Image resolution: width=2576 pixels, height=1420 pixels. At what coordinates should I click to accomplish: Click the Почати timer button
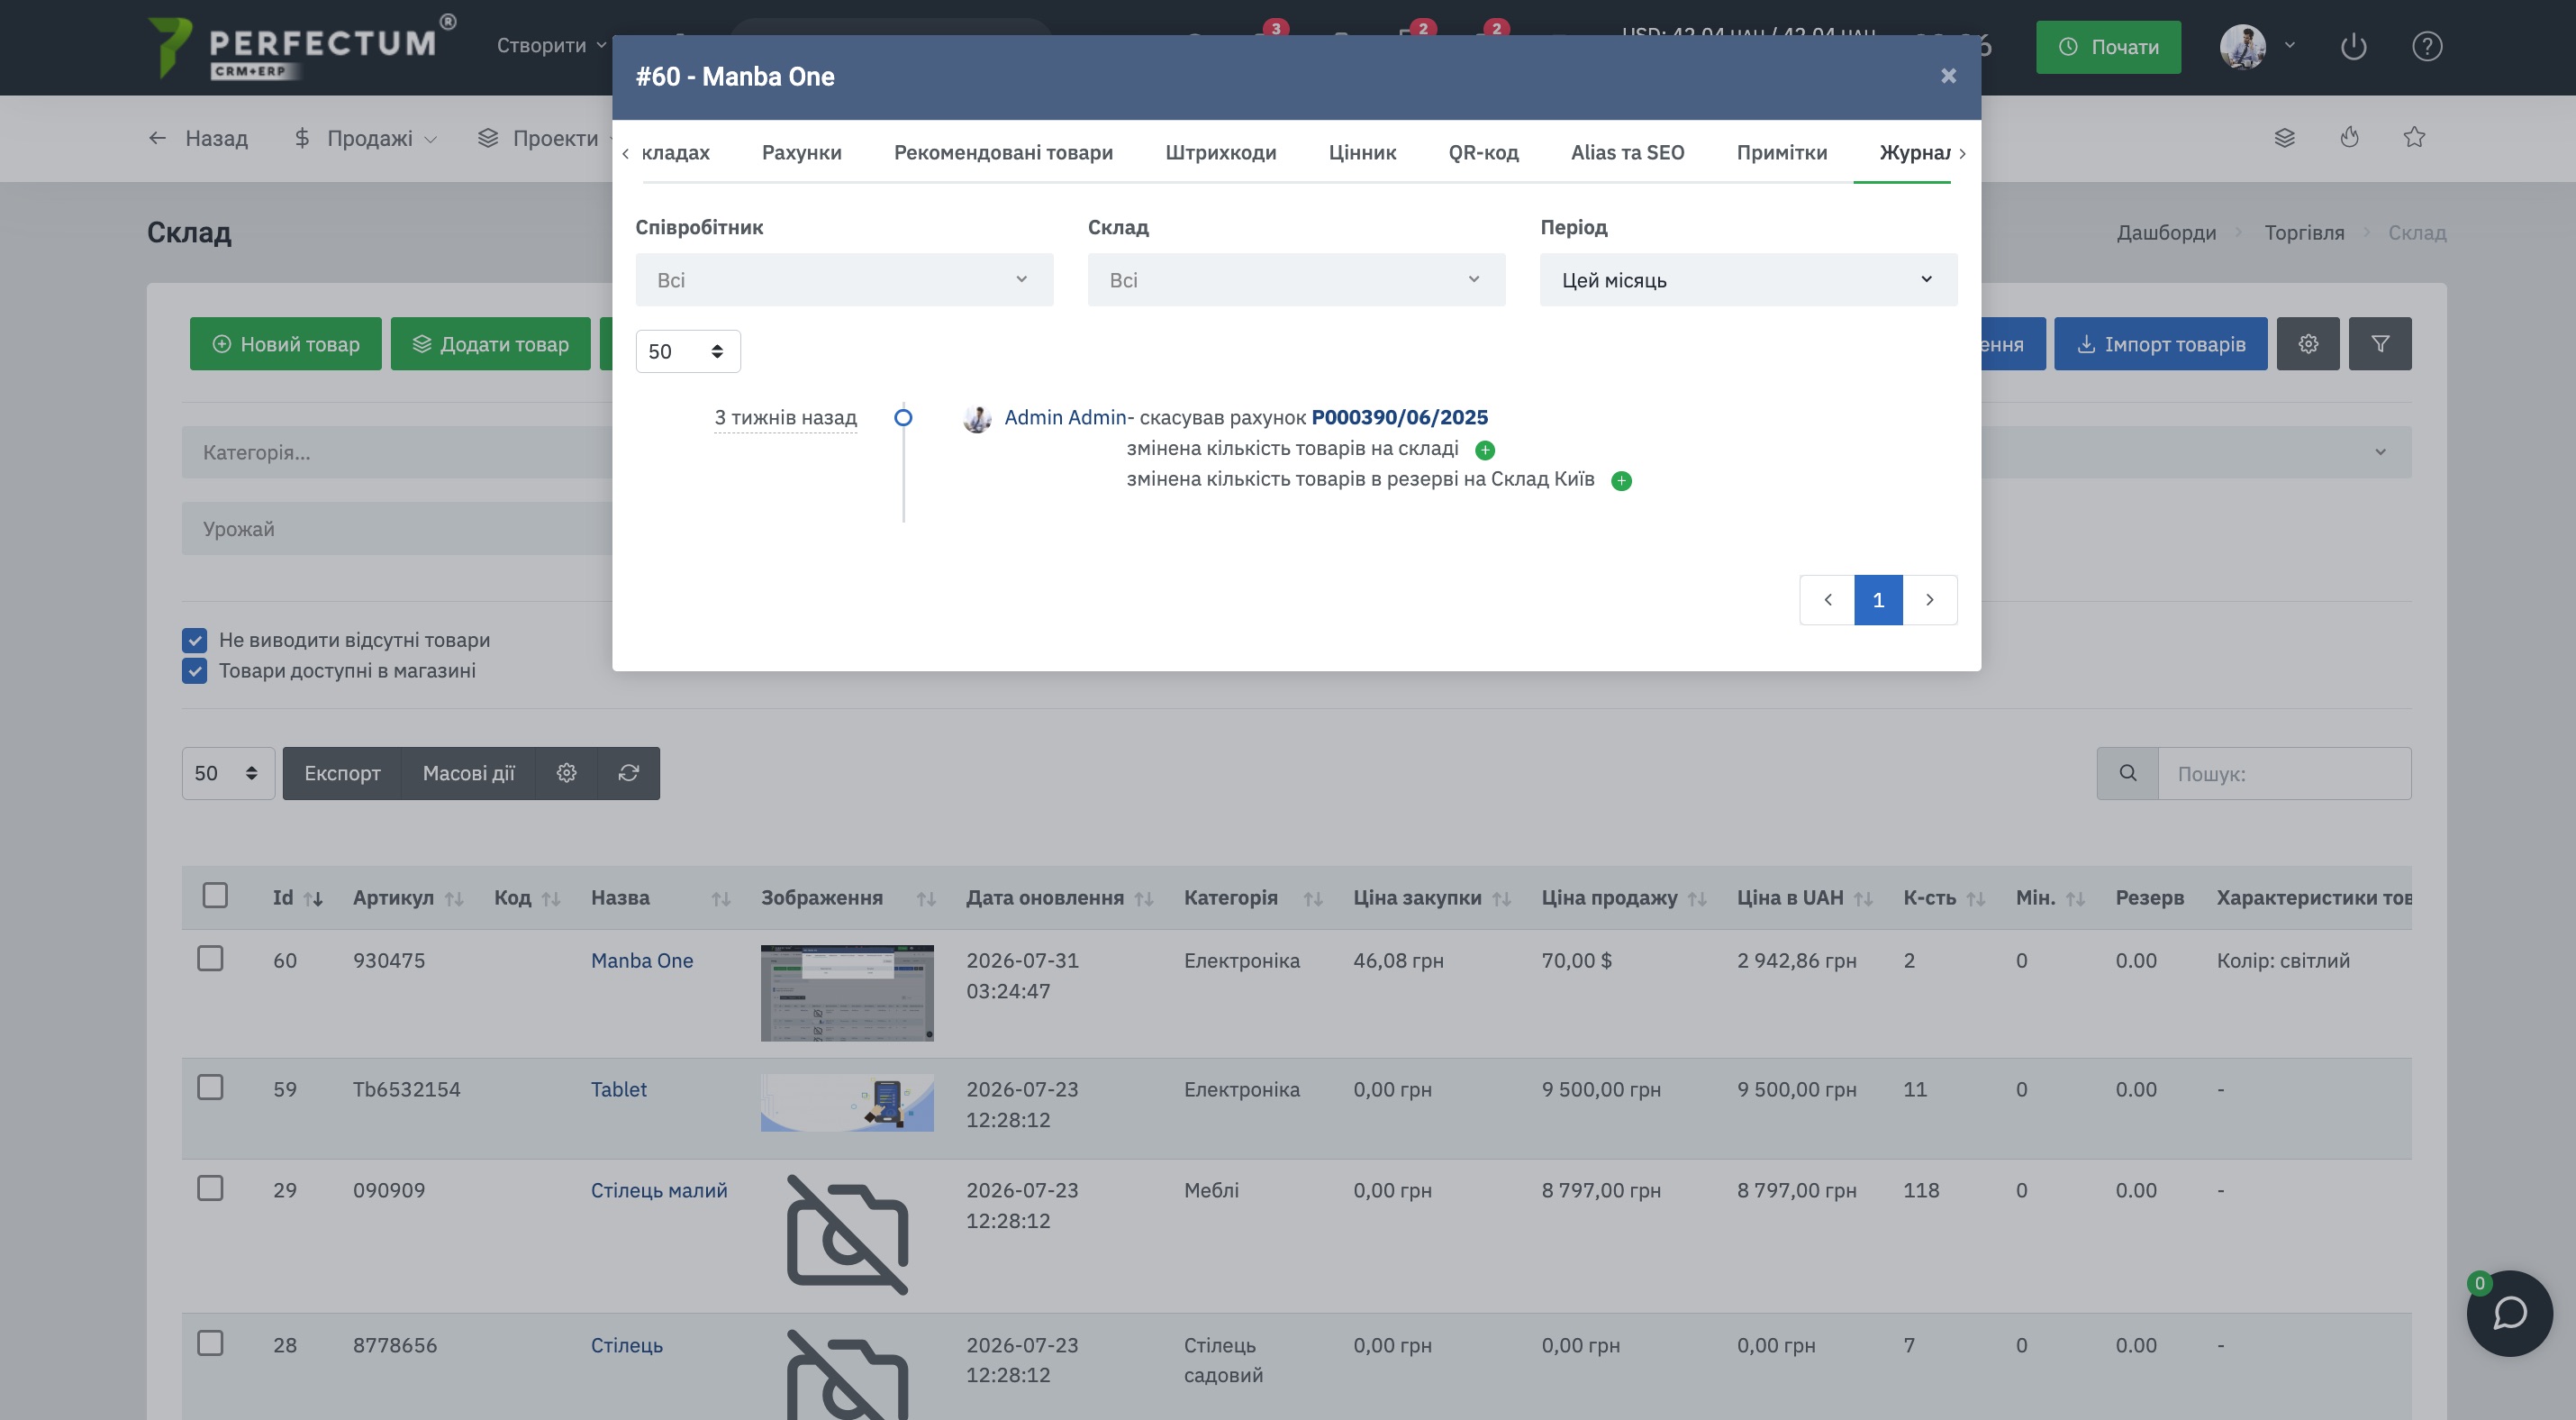tap(2108, 47)
